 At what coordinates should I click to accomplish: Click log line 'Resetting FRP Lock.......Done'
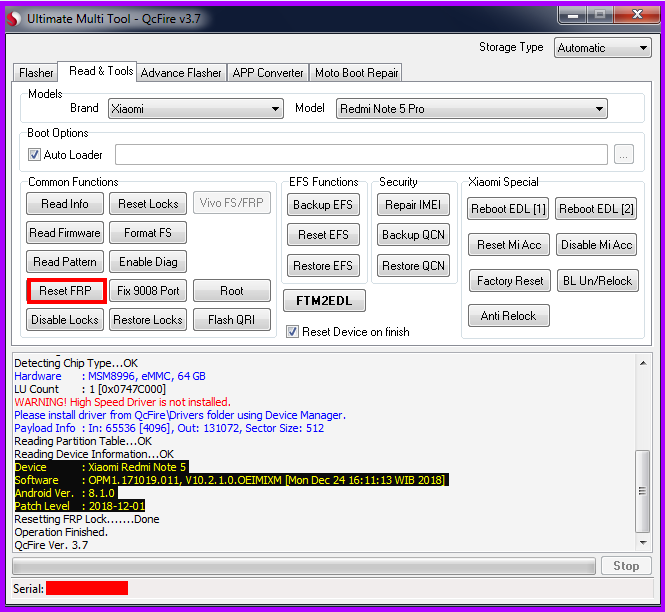tap(87, 519)
